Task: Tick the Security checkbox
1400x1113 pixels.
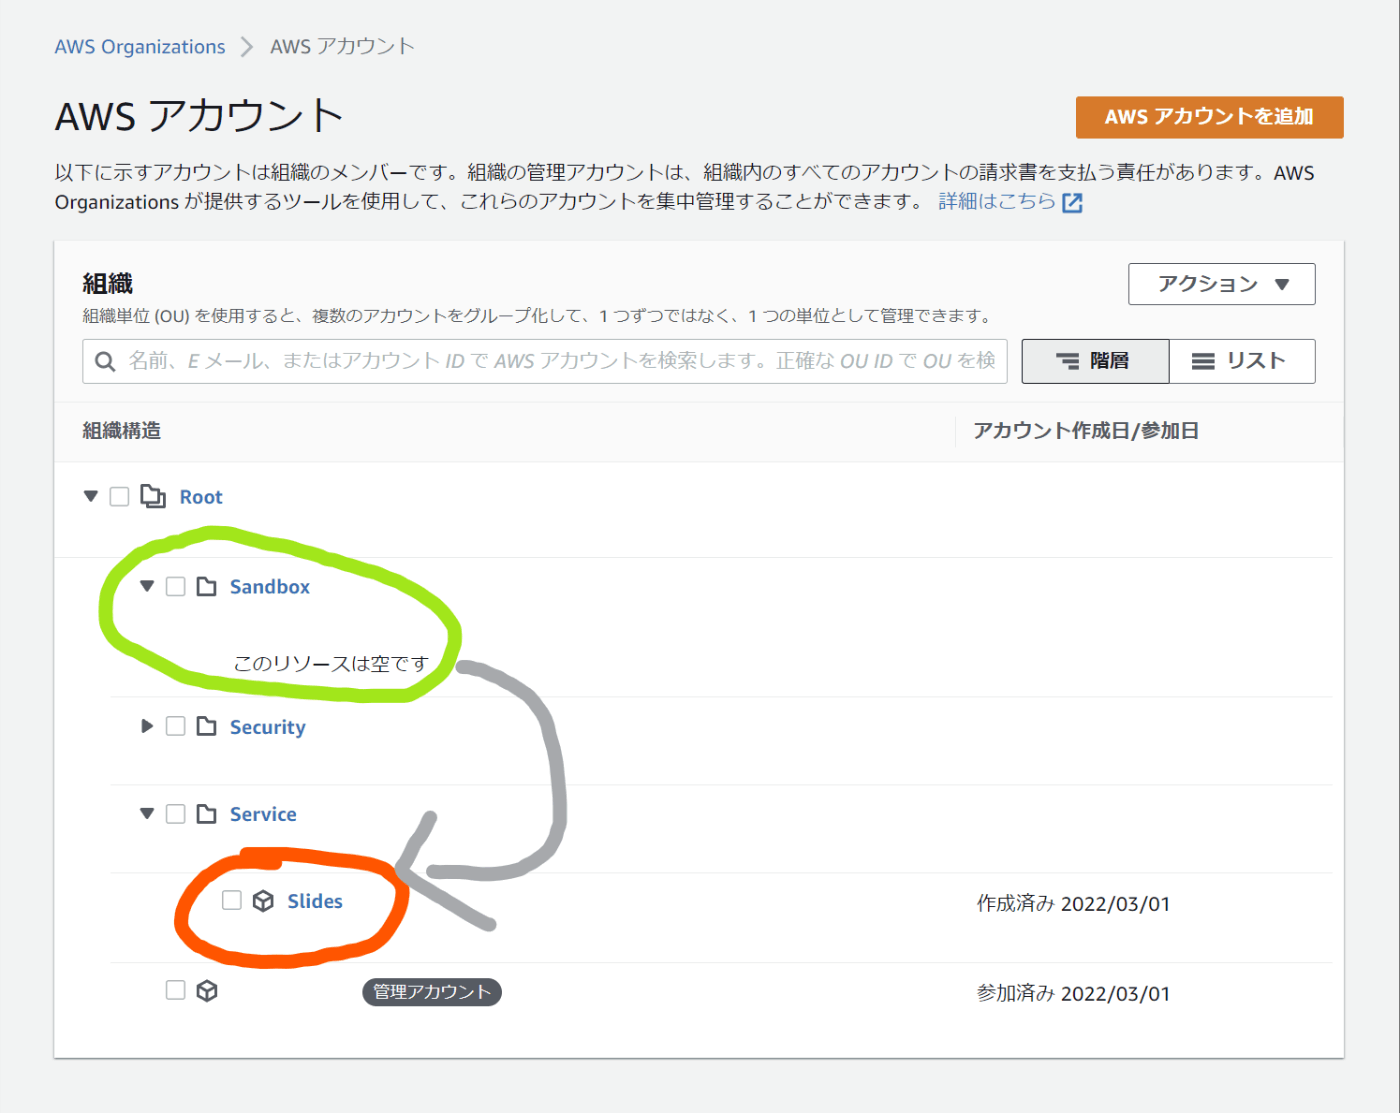Action: (x=175, y=726)
